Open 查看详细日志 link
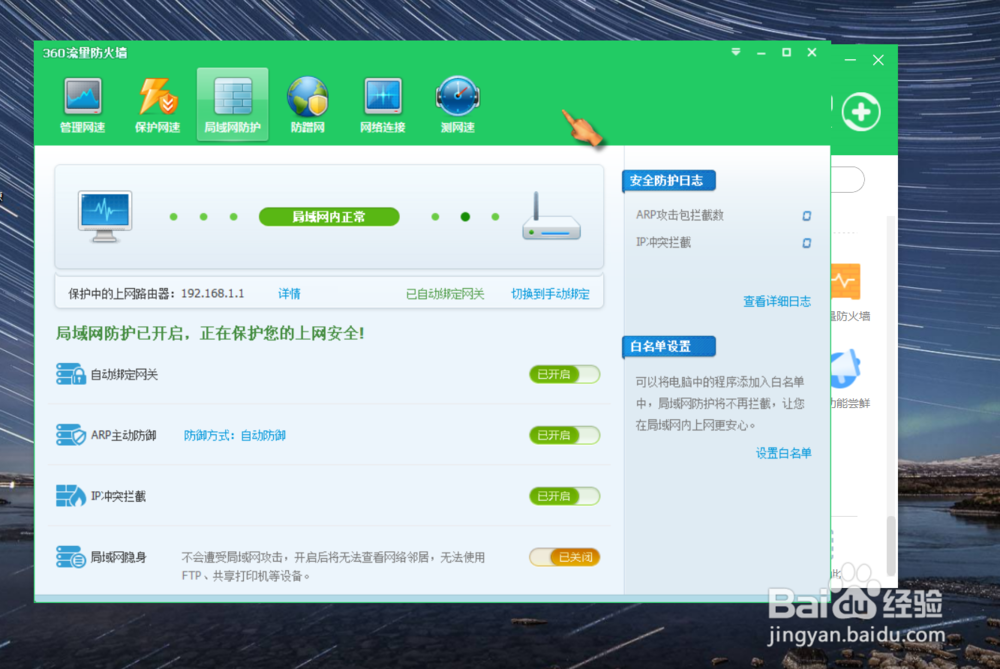1000x669 pixels. [x=777, y=302]
